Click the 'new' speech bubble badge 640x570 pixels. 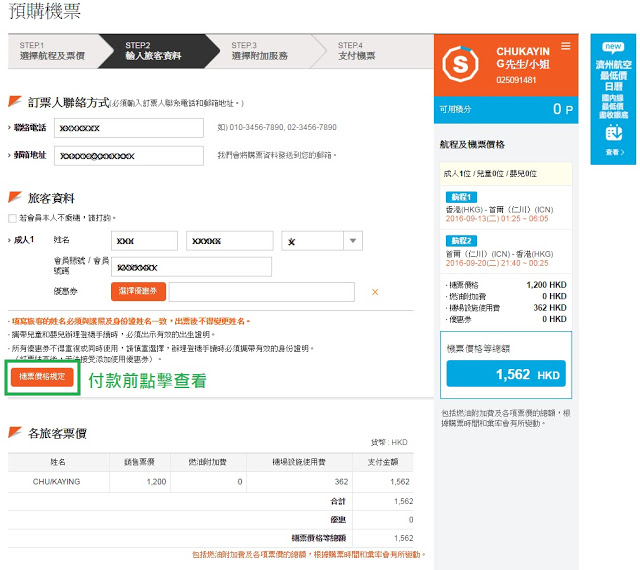[x=613, y=46]
